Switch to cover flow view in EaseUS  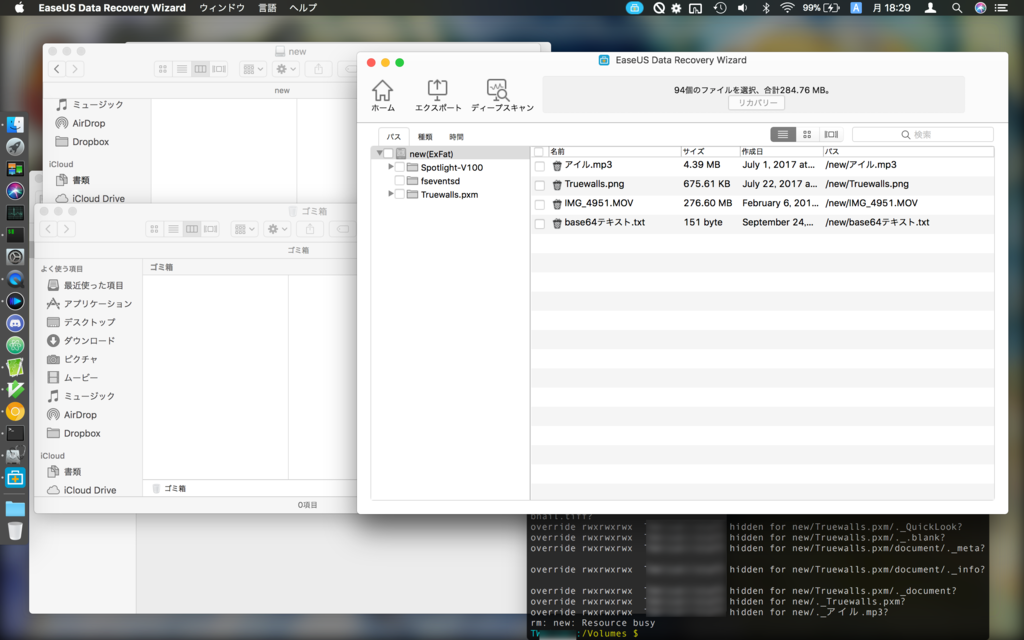click(x=831, y=135)
